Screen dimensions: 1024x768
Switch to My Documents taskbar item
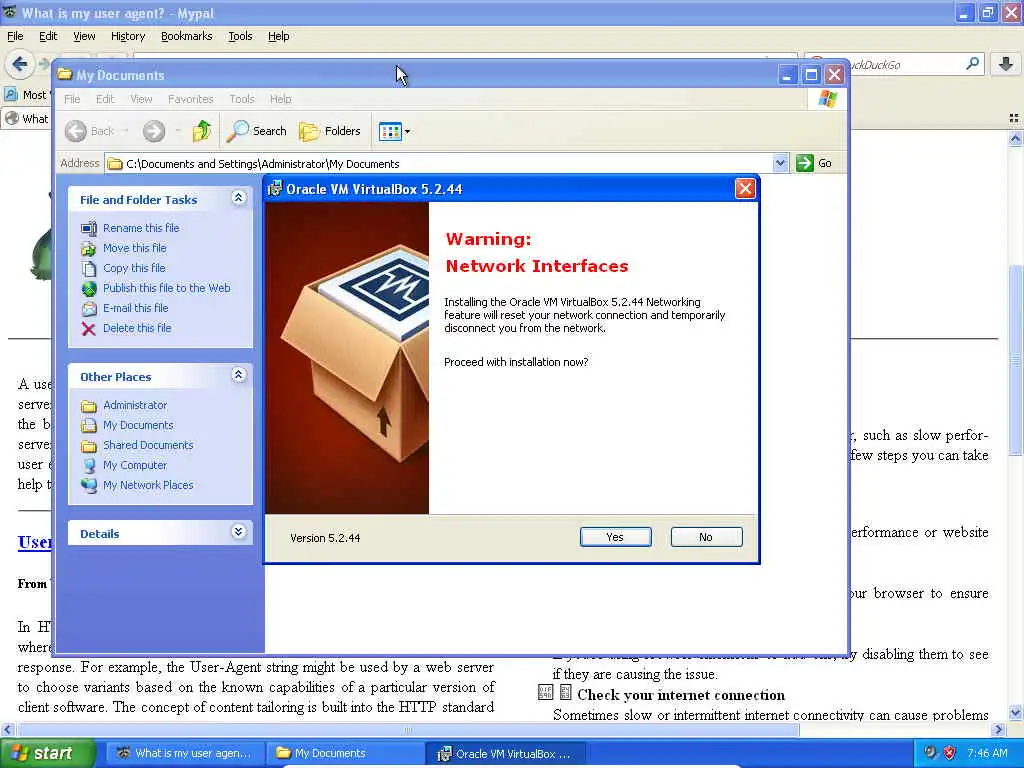[x=345, y=754]
